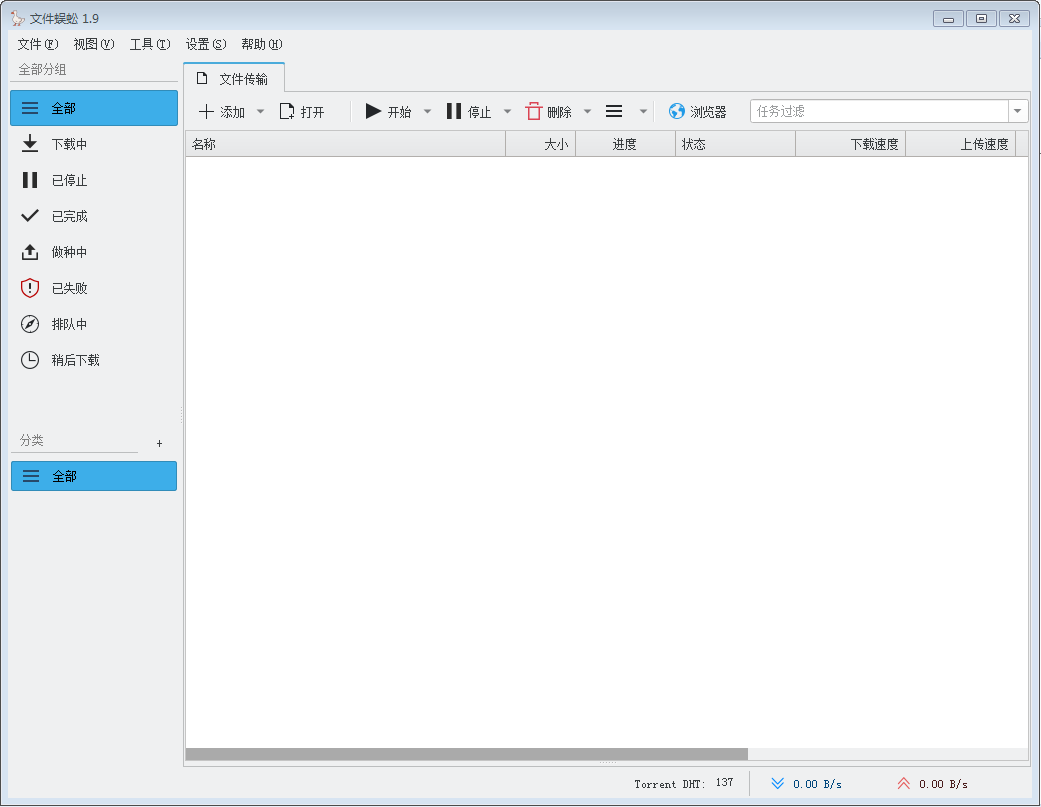Viewport: 1041px width, 807px height.
Task: Open the Settings (设置) menu
Action: click(x=205, y=44)
